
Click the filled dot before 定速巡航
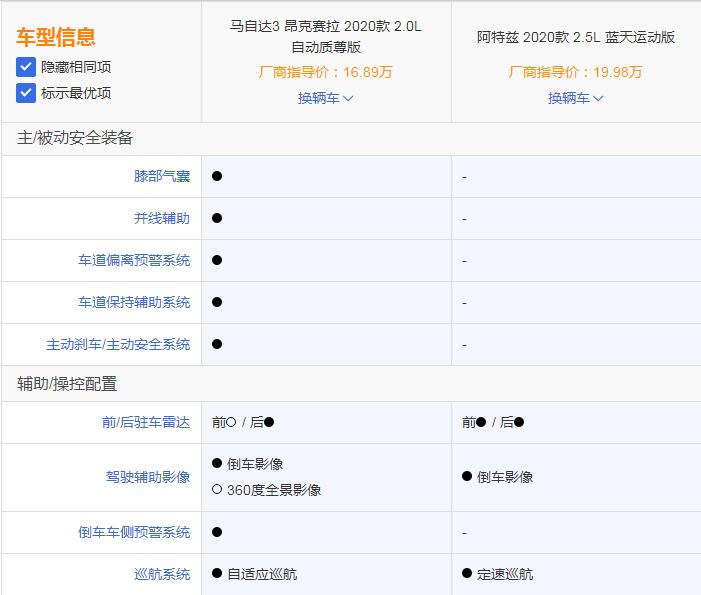467,573
